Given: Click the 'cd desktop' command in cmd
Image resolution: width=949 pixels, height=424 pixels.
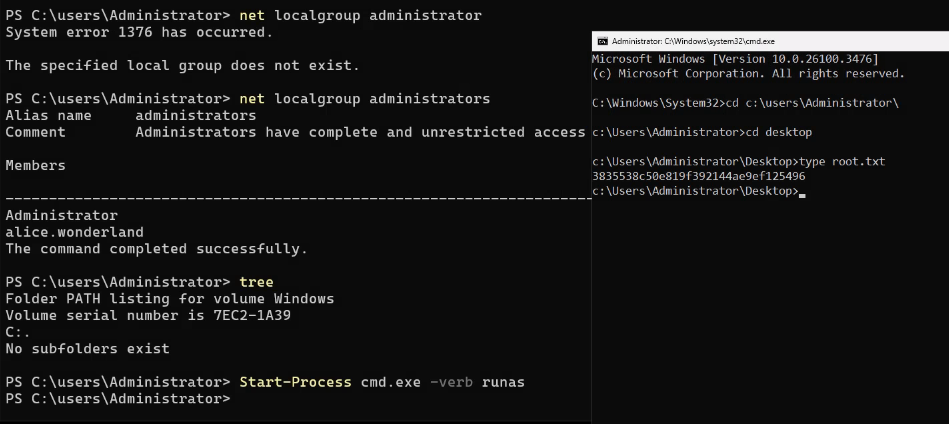Looking at the screenshot, I should (783, 132).
